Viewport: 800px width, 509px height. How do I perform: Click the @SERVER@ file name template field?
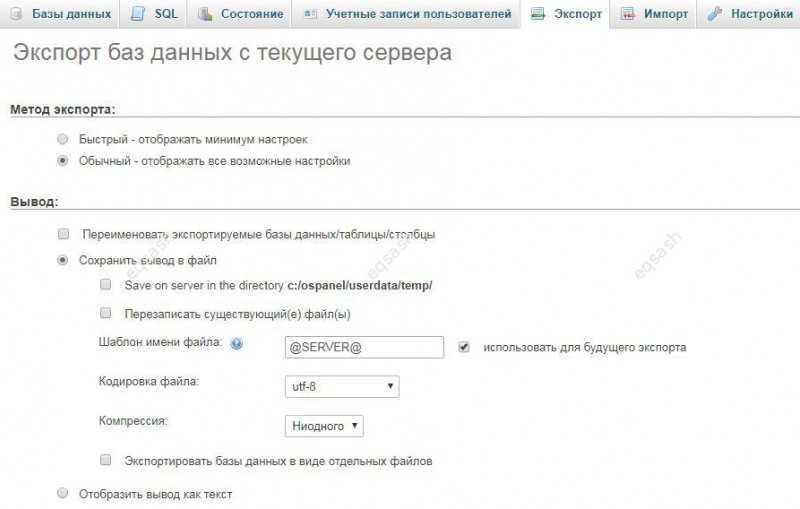[x=364, y=347]
